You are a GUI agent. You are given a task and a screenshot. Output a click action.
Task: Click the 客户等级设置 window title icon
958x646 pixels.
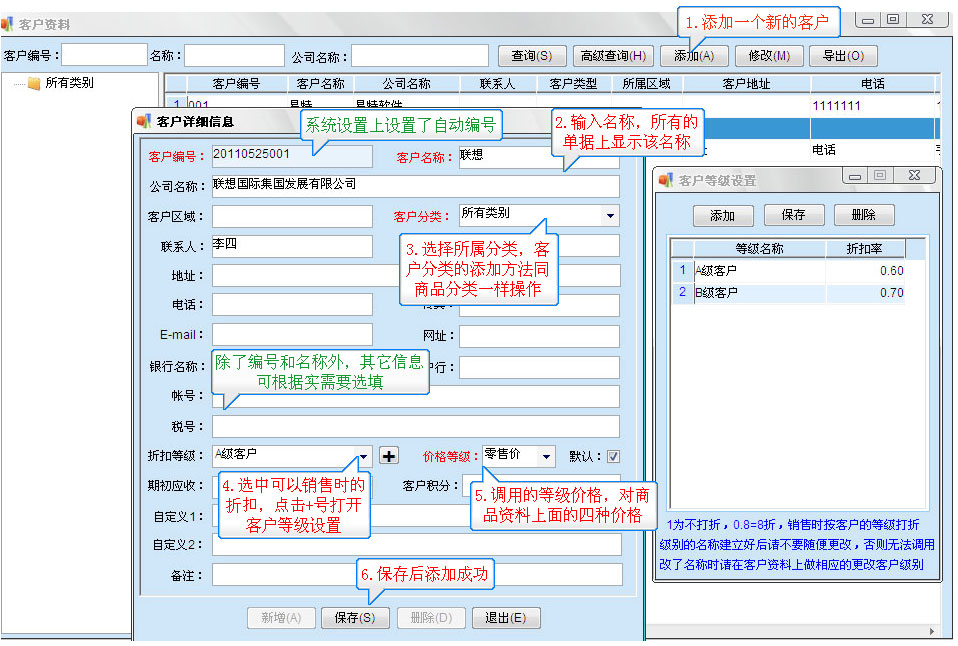(665, 181)
